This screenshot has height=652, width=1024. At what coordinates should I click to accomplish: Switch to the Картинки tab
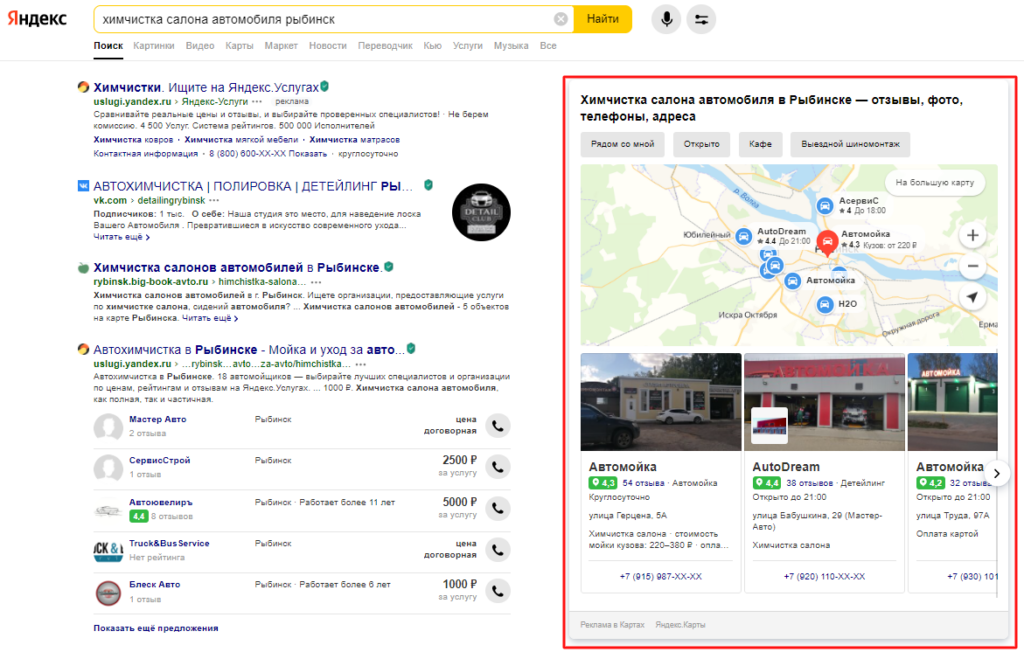click(x=153, y=46)
